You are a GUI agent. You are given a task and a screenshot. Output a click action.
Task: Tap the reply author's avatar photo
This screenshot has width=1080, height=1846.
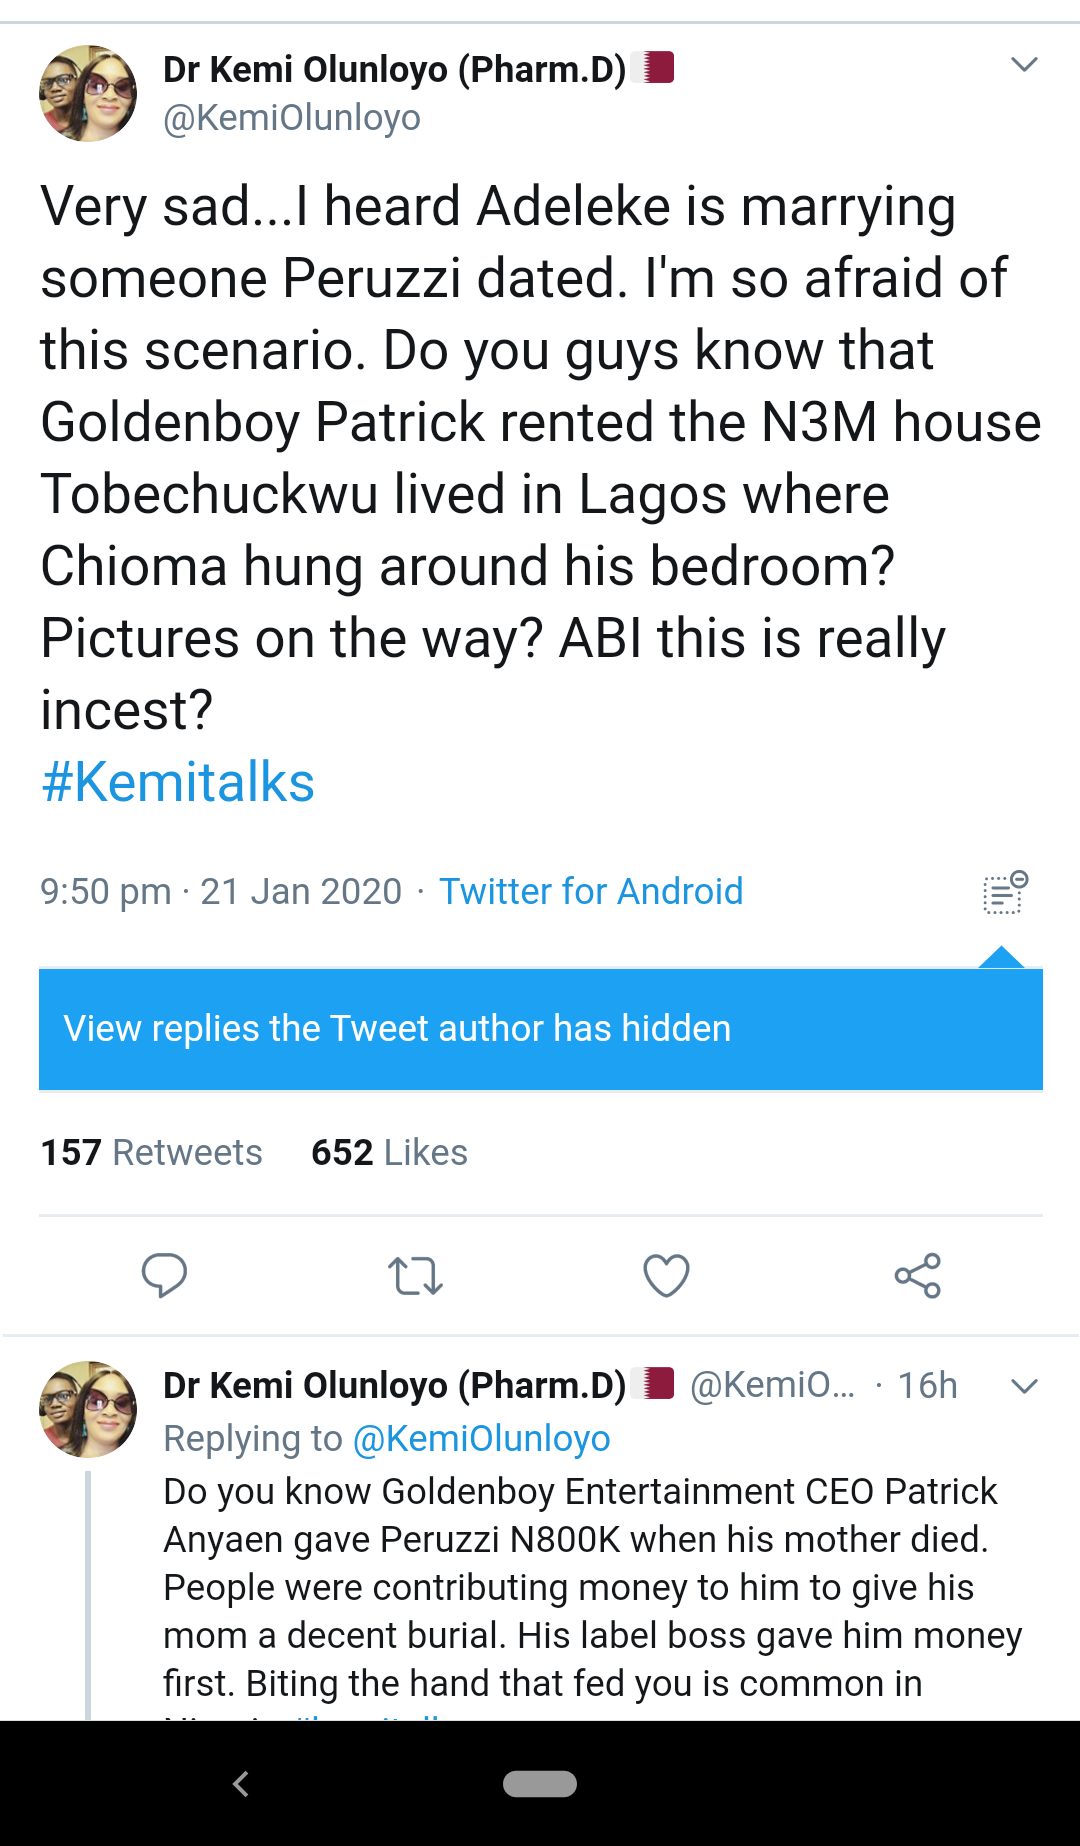pos(88,1409)
